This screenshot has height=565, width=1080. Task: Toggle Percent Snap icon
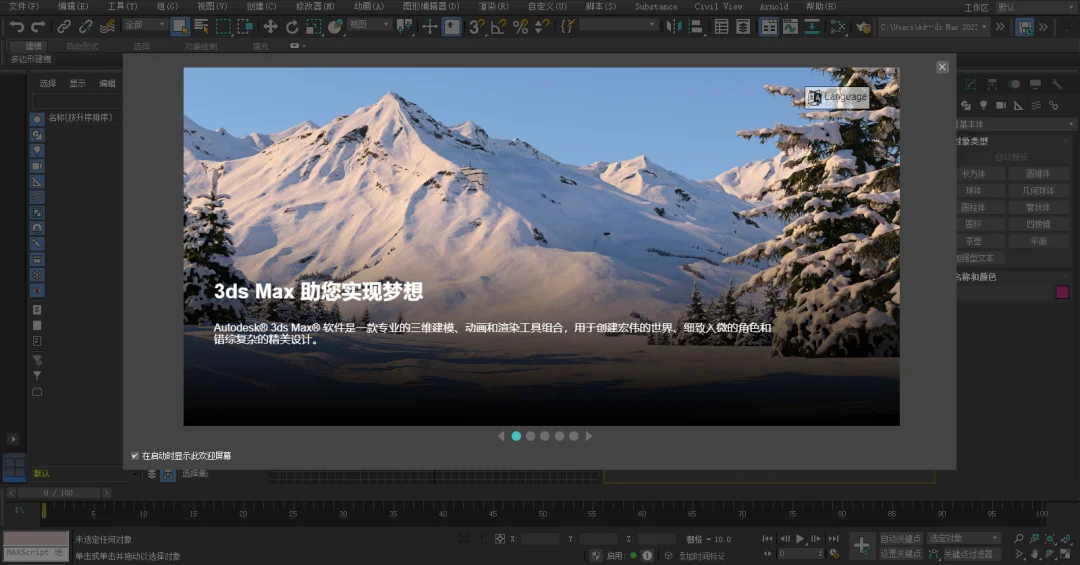(521, 27)
